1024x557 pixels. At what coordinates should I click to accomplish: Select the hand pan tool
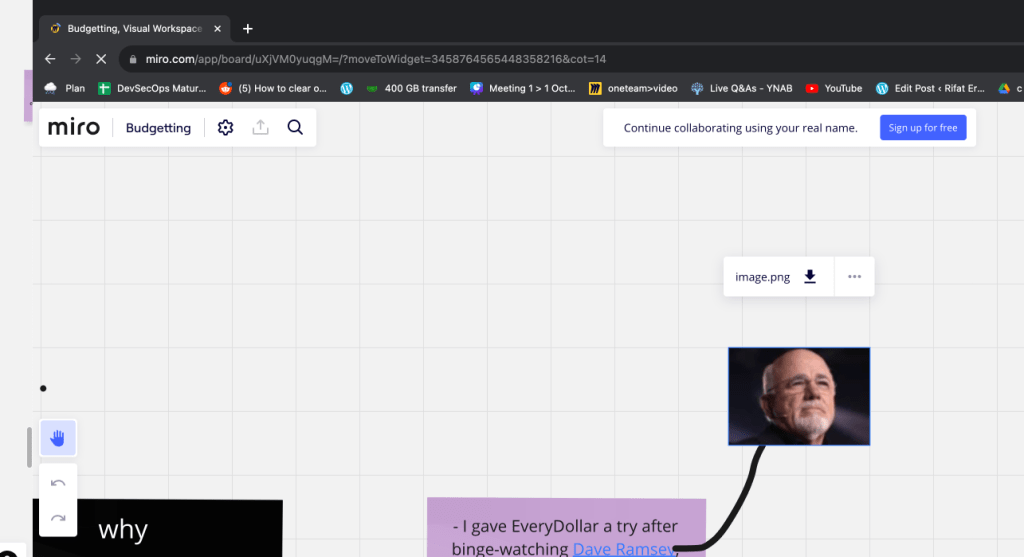coord(58,438)
